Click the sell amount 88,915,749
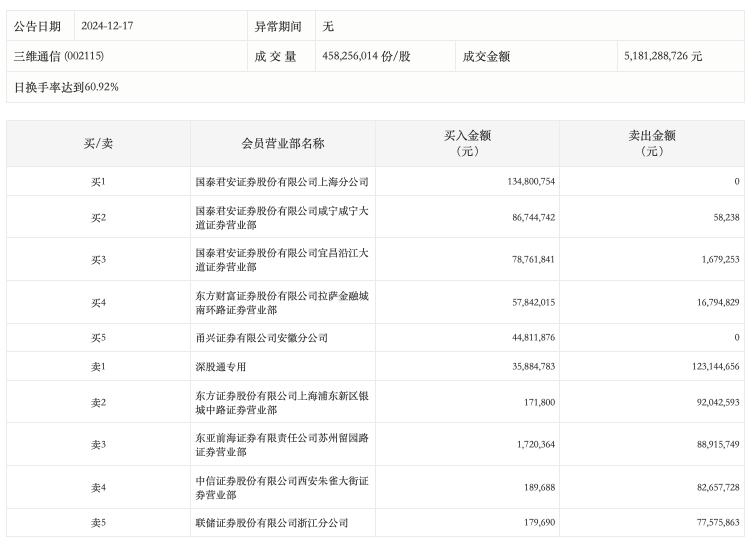 [718, 445]
